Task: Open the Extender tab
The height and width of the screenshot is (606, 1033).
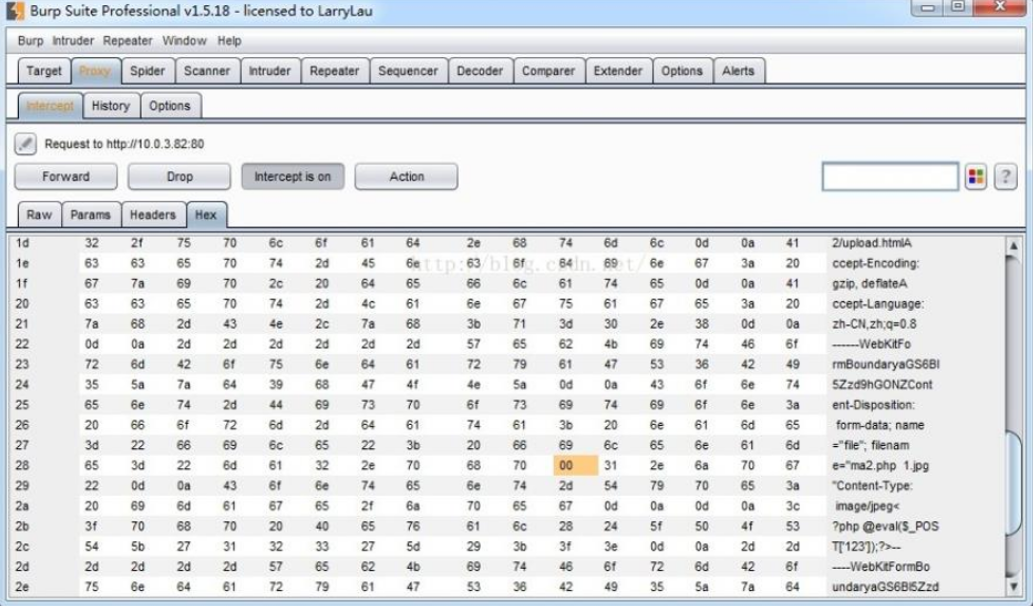Action: [618, 71]
